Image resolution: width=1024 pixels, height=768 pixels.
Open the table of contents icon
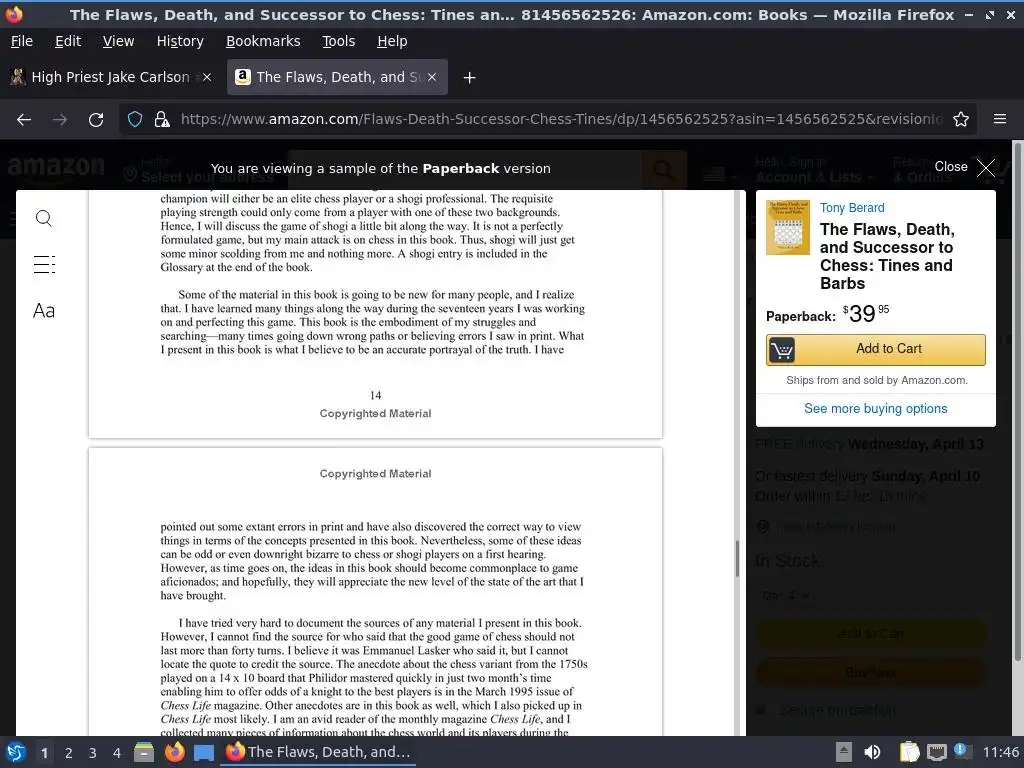click(x=44, y=264)
